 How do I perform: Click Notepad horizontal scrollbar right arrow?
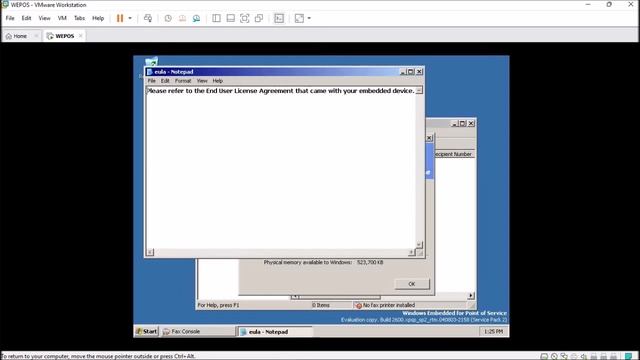tap(411, 252)
